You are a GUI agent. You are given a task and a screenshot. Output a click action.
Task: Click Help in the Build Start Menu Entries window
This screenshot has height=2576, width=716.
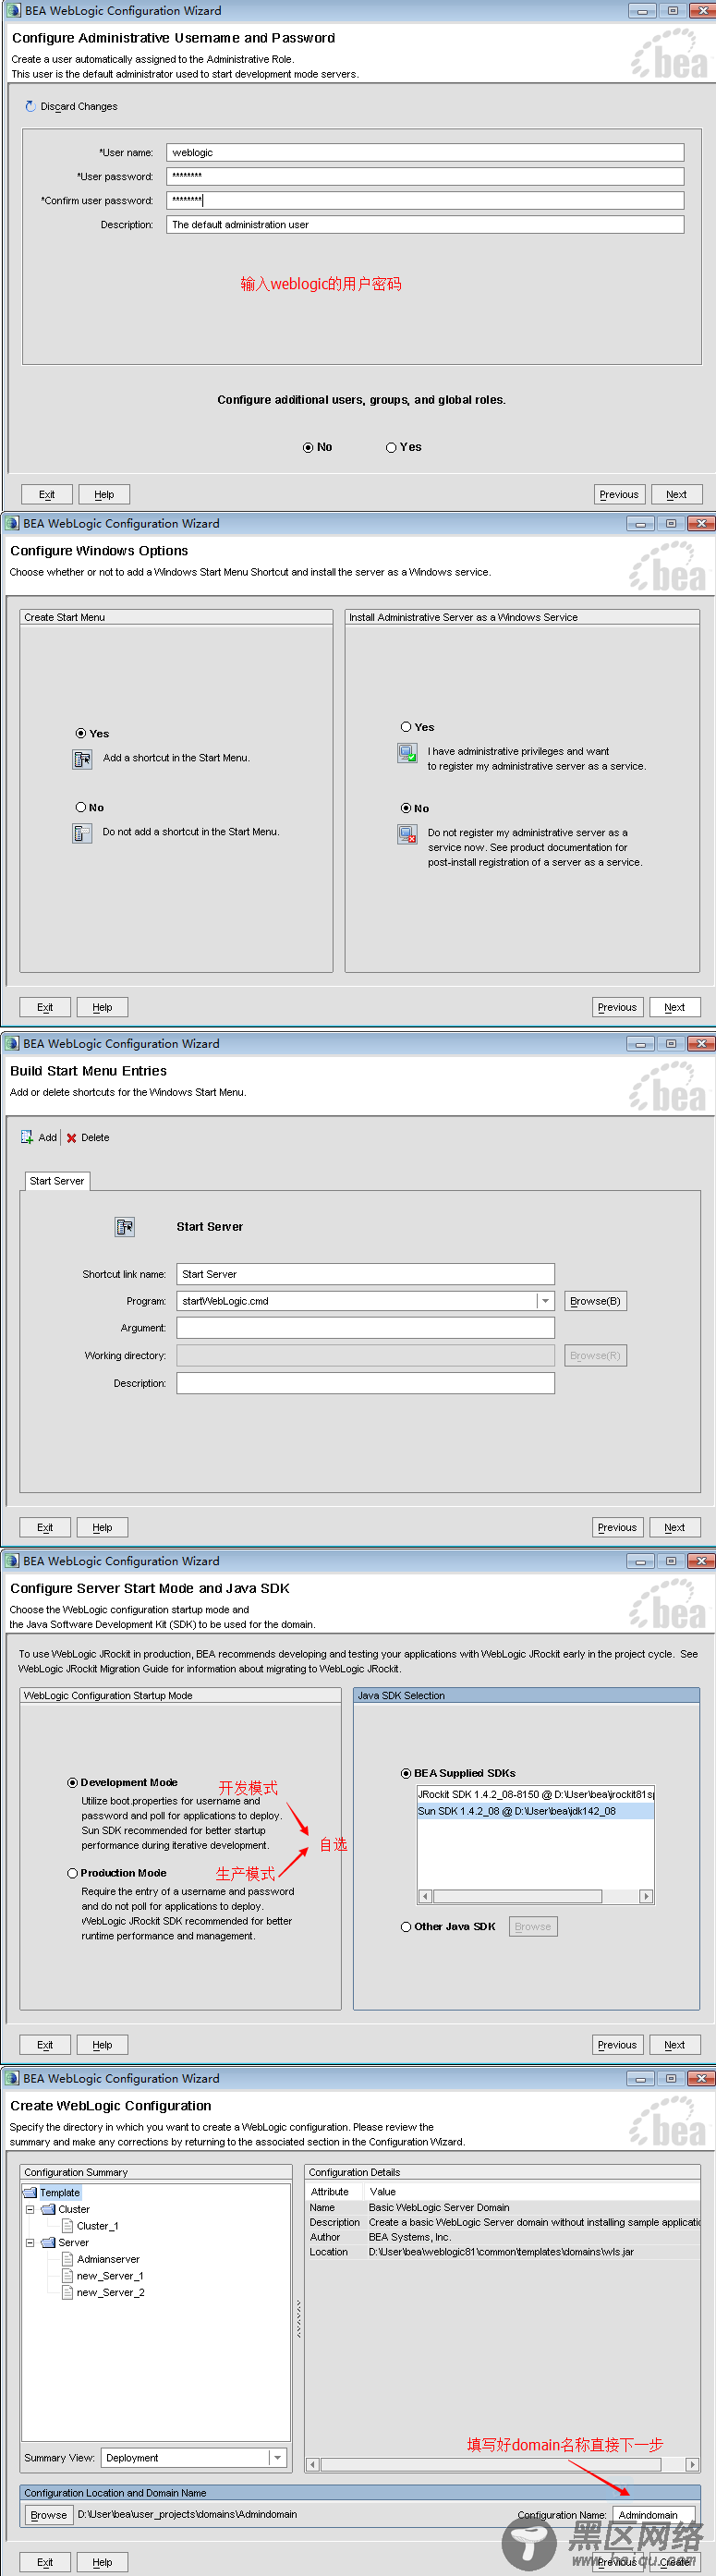tap(102, 1527)
